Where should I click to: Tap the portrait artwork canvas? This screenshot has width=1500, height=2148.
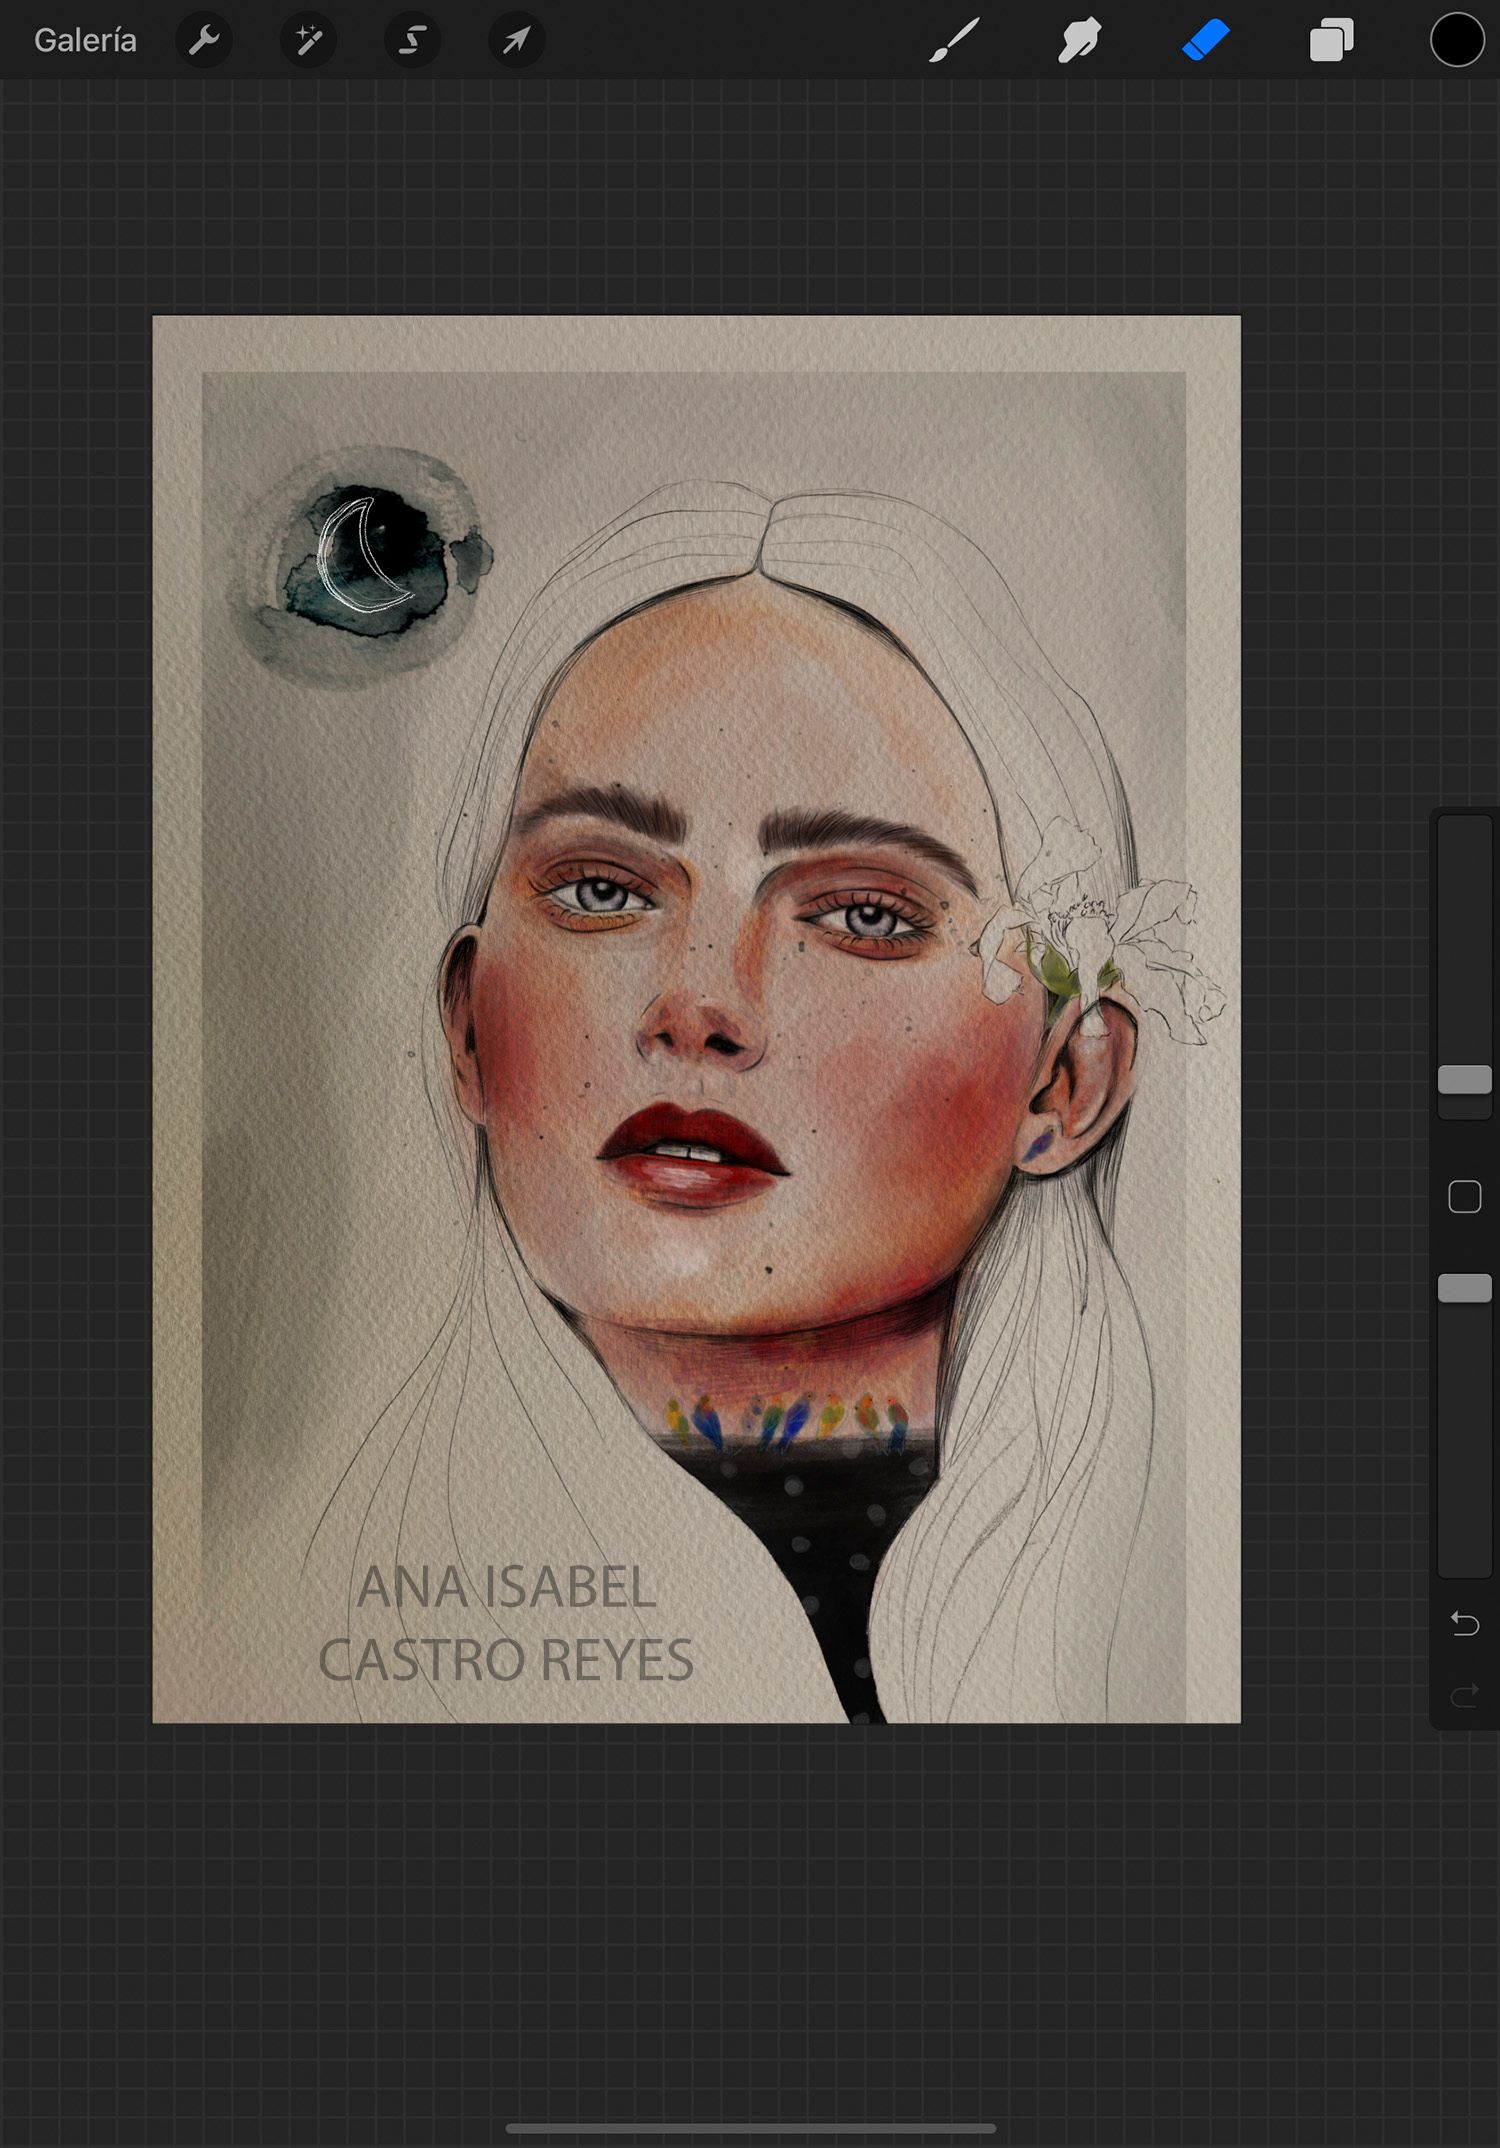696,1019
